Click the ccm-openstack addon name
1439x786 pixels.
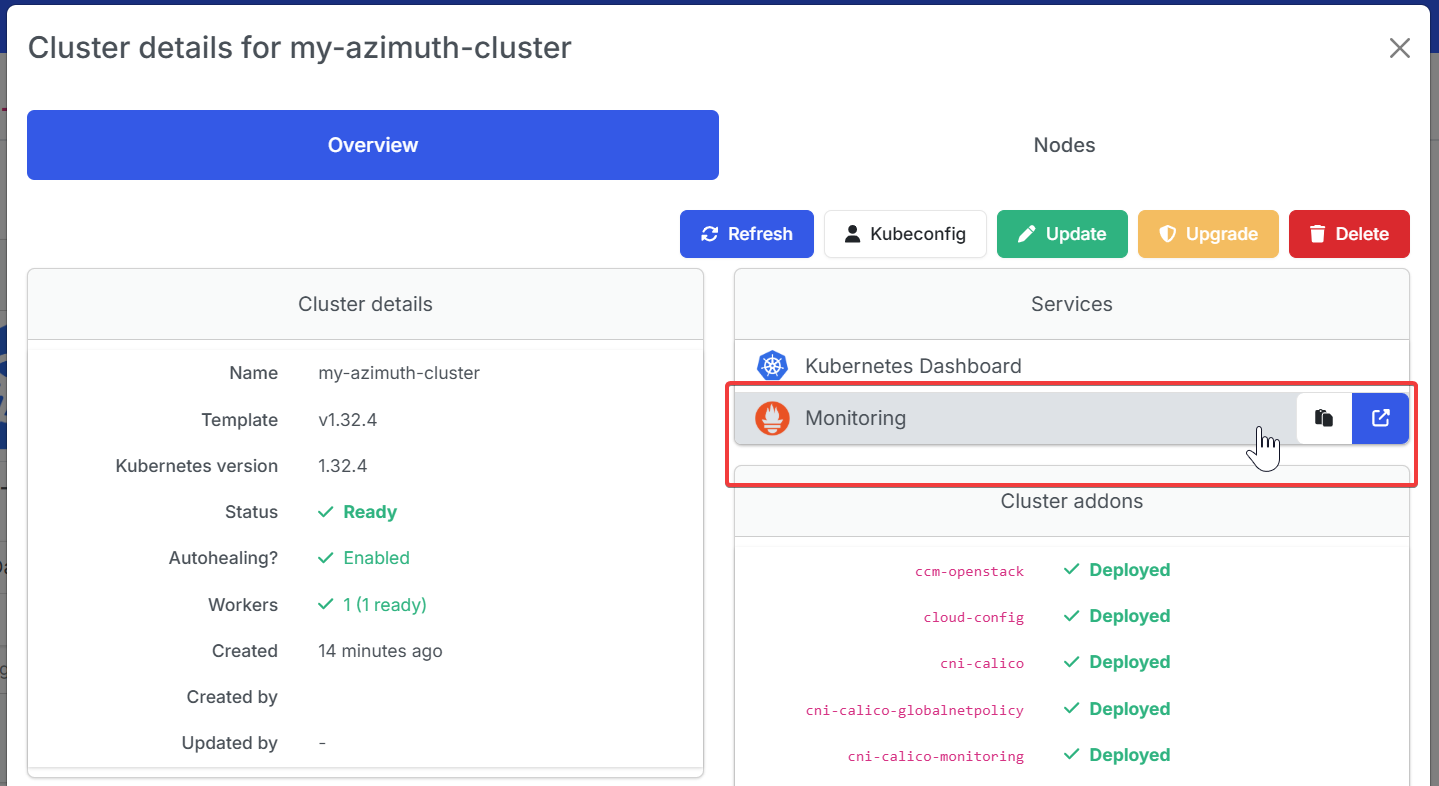click(x=969, y=571)
